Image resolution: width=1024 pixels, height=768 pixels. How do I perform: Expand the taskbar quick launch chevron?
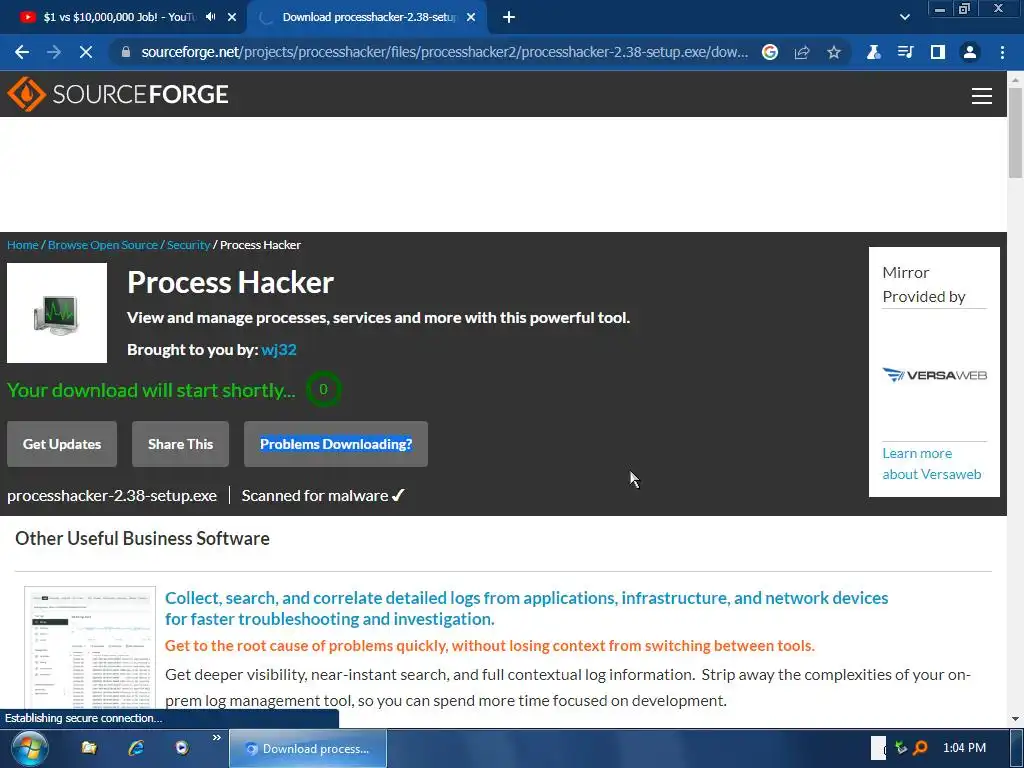(217, 738)
